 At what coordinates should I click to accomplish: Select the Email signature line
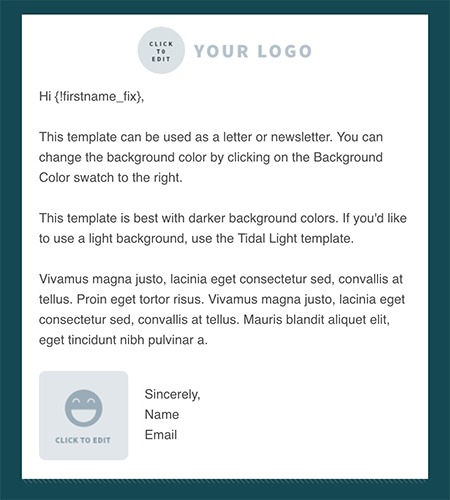161,435
